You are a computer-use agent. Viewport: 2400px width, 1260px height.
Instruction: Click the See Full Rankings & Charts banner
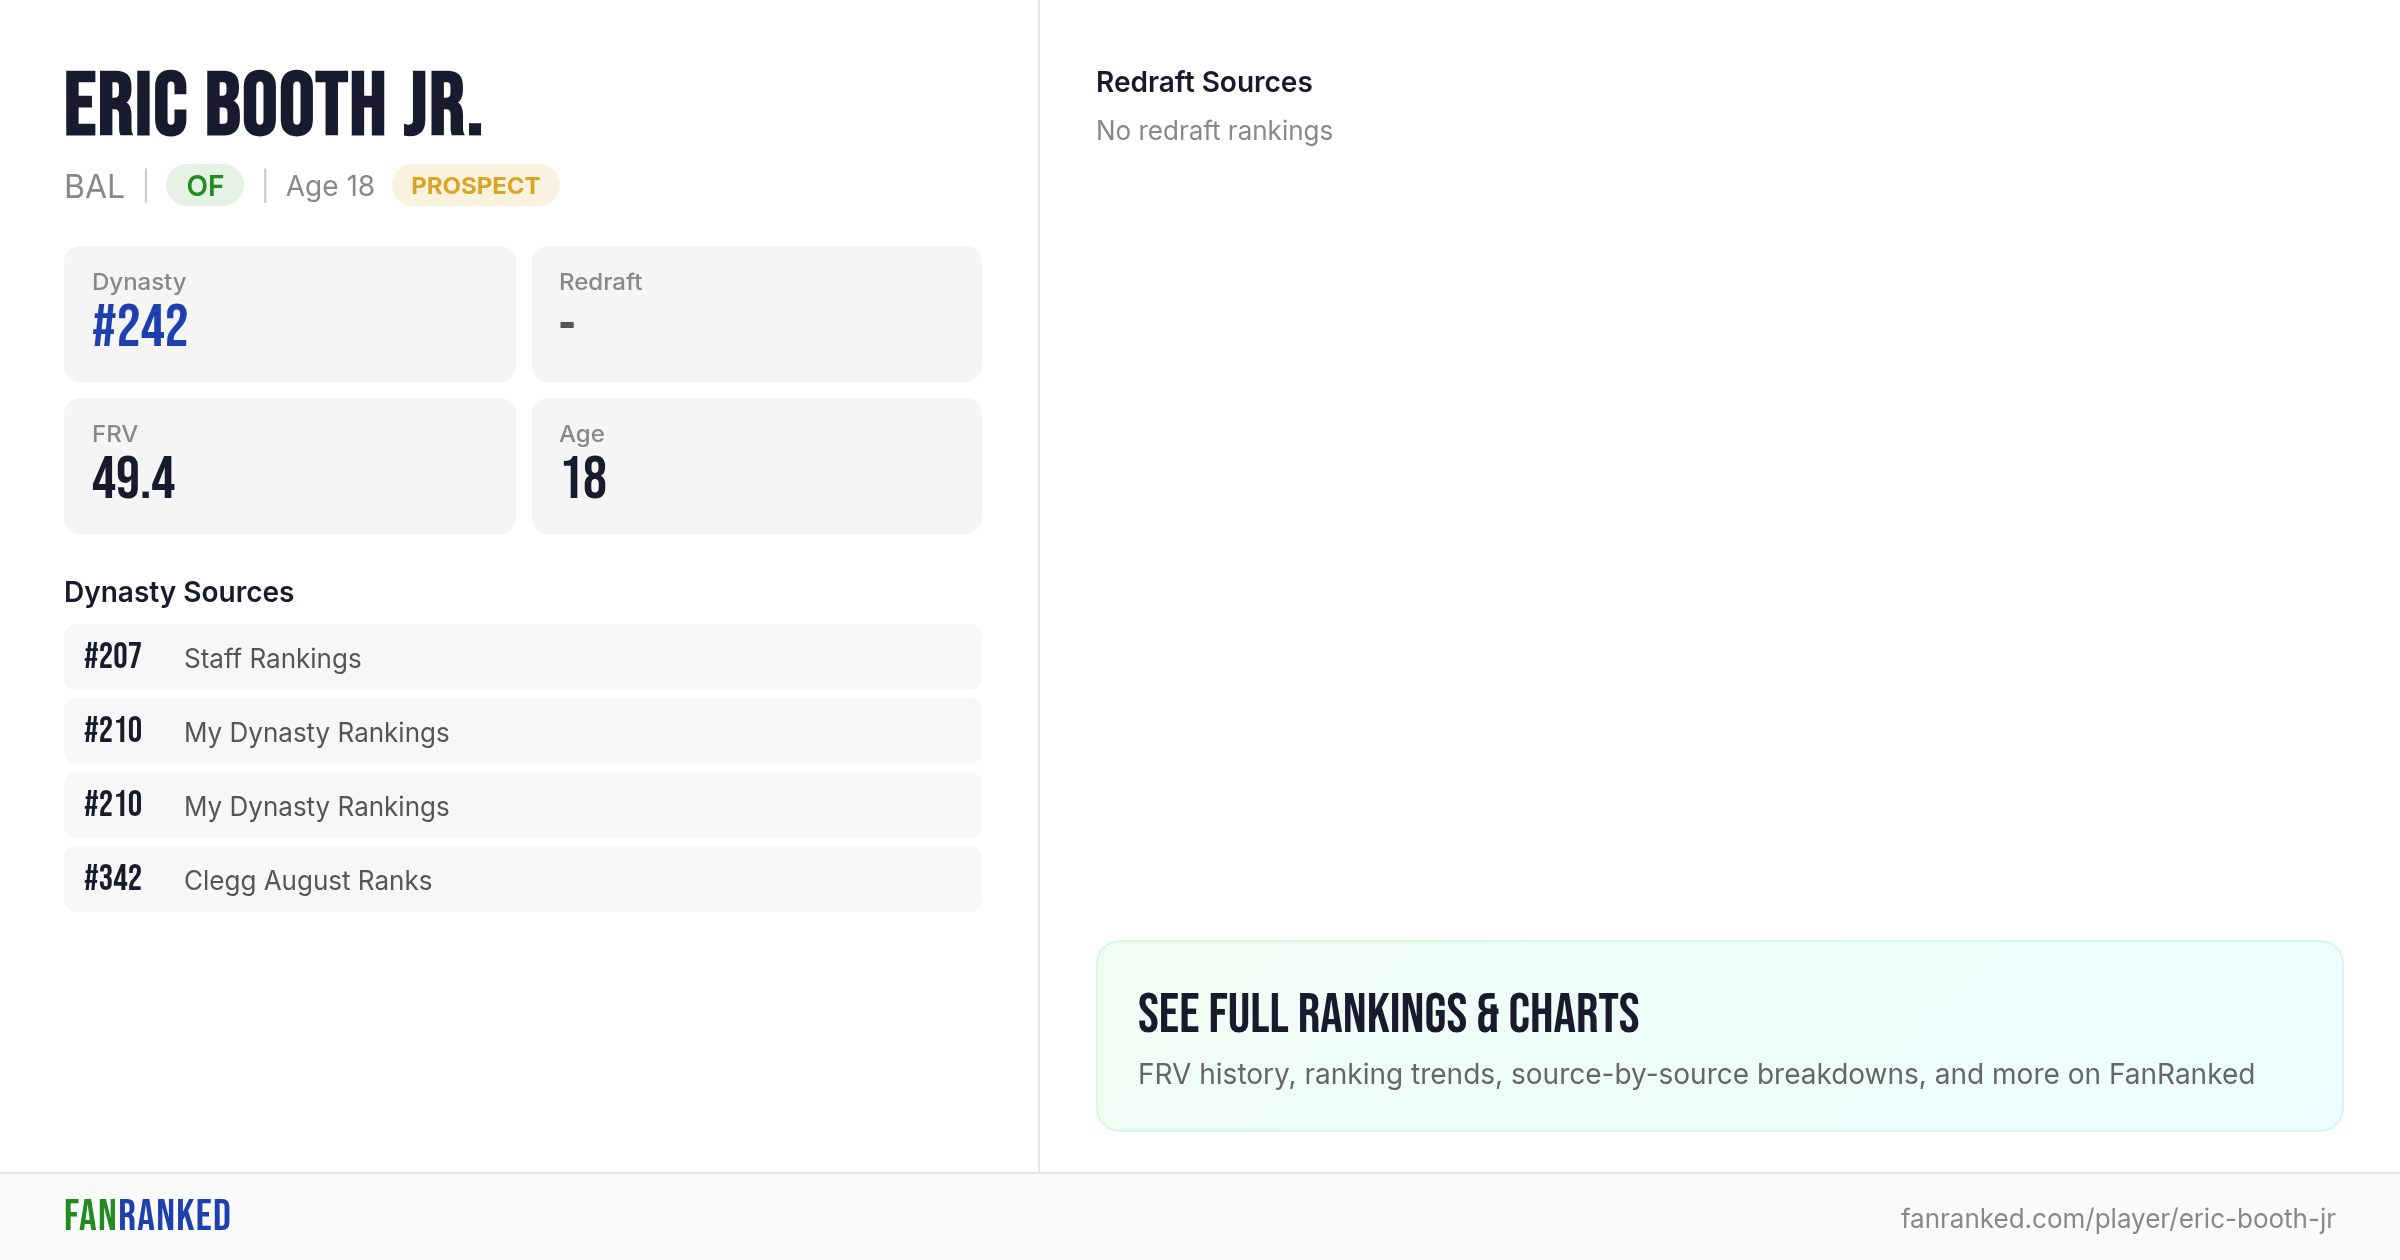[1720, 1036]
